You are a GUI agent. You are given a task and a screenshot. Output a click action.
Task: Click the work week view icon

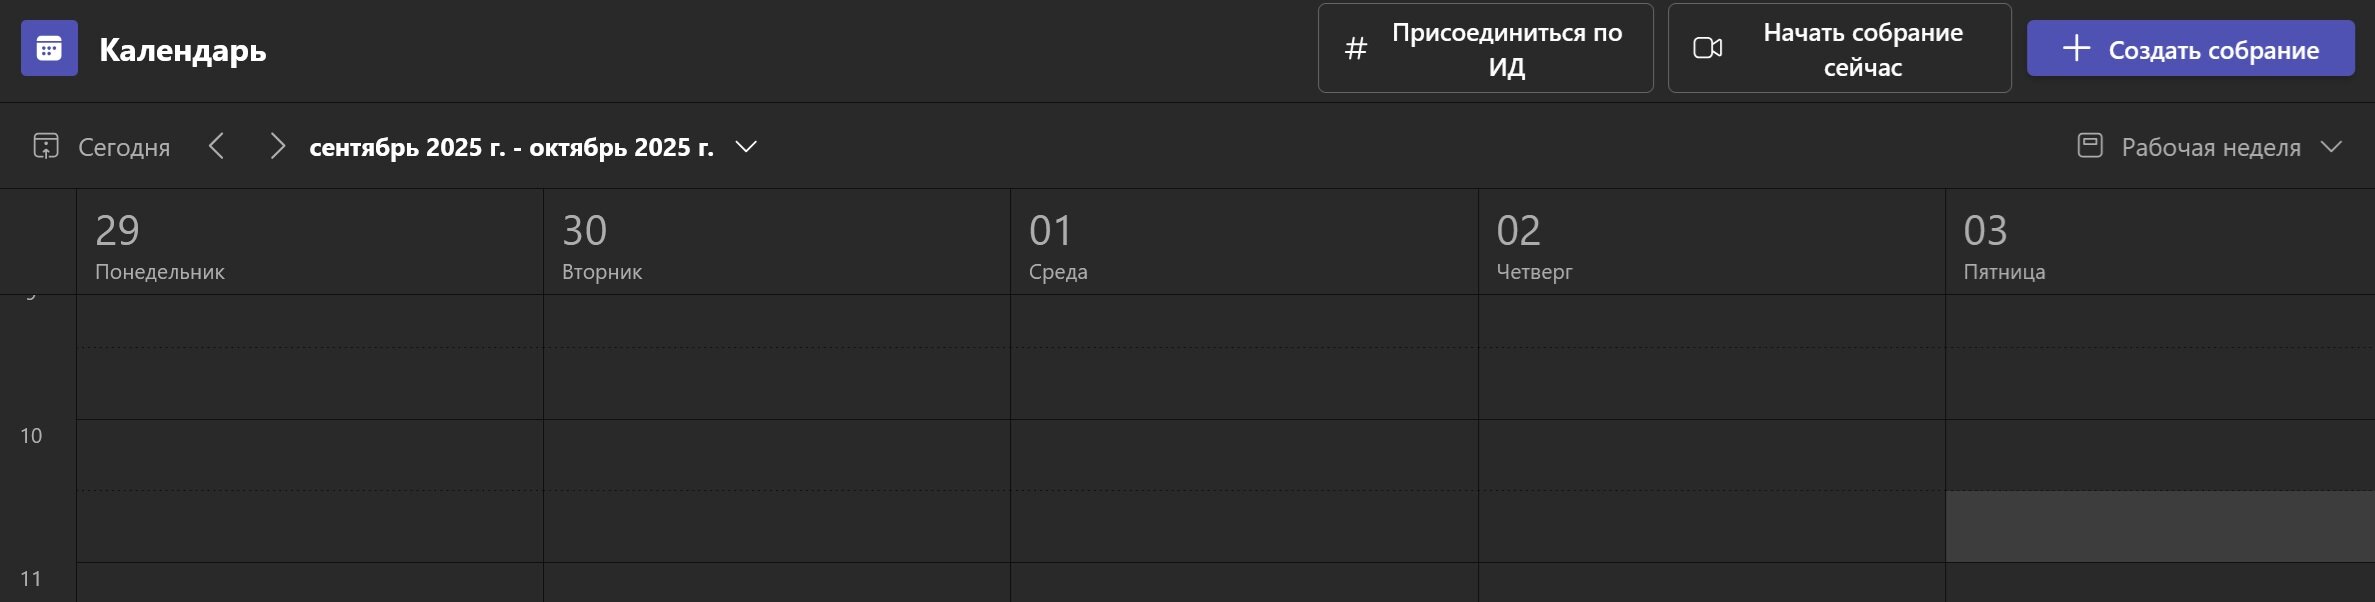[2090, 146]
